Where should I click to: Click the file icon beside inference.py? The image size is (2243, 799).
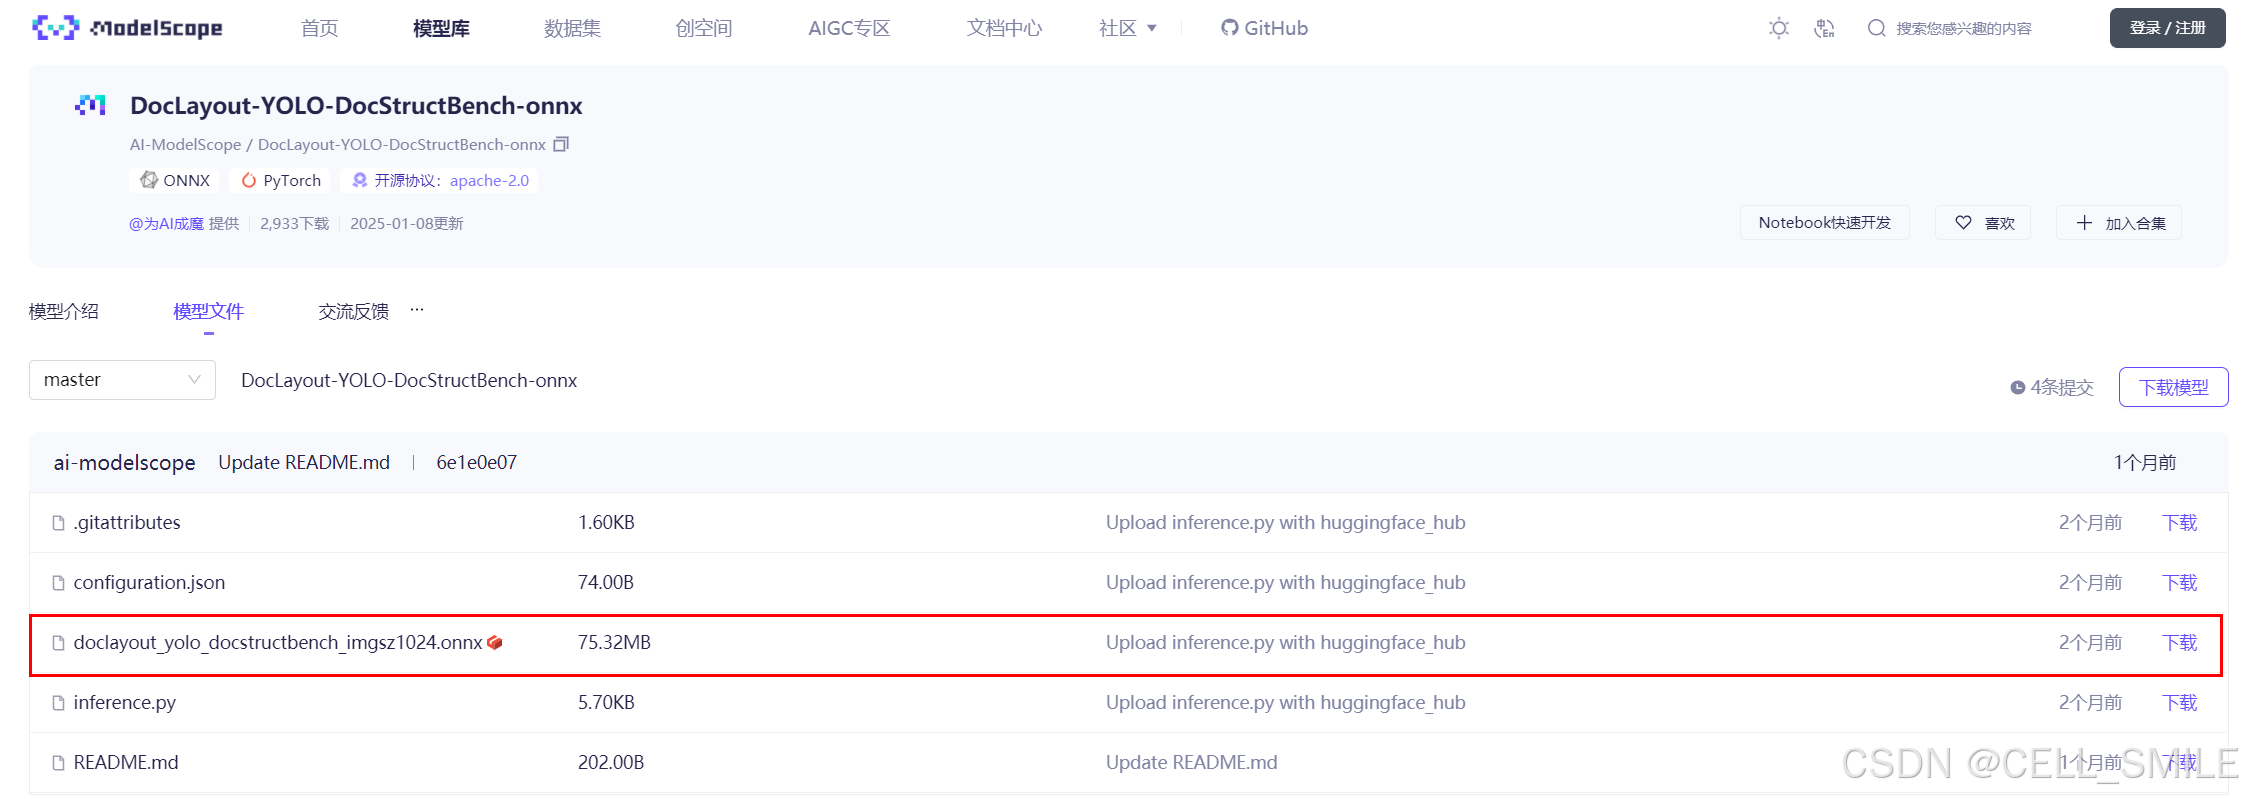[x=58, y=703]
